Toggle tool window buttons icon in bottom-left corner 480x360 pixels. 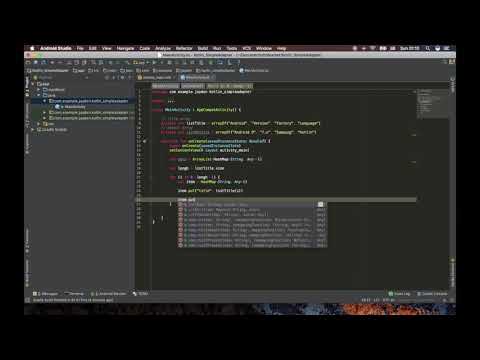click(27, 300)
